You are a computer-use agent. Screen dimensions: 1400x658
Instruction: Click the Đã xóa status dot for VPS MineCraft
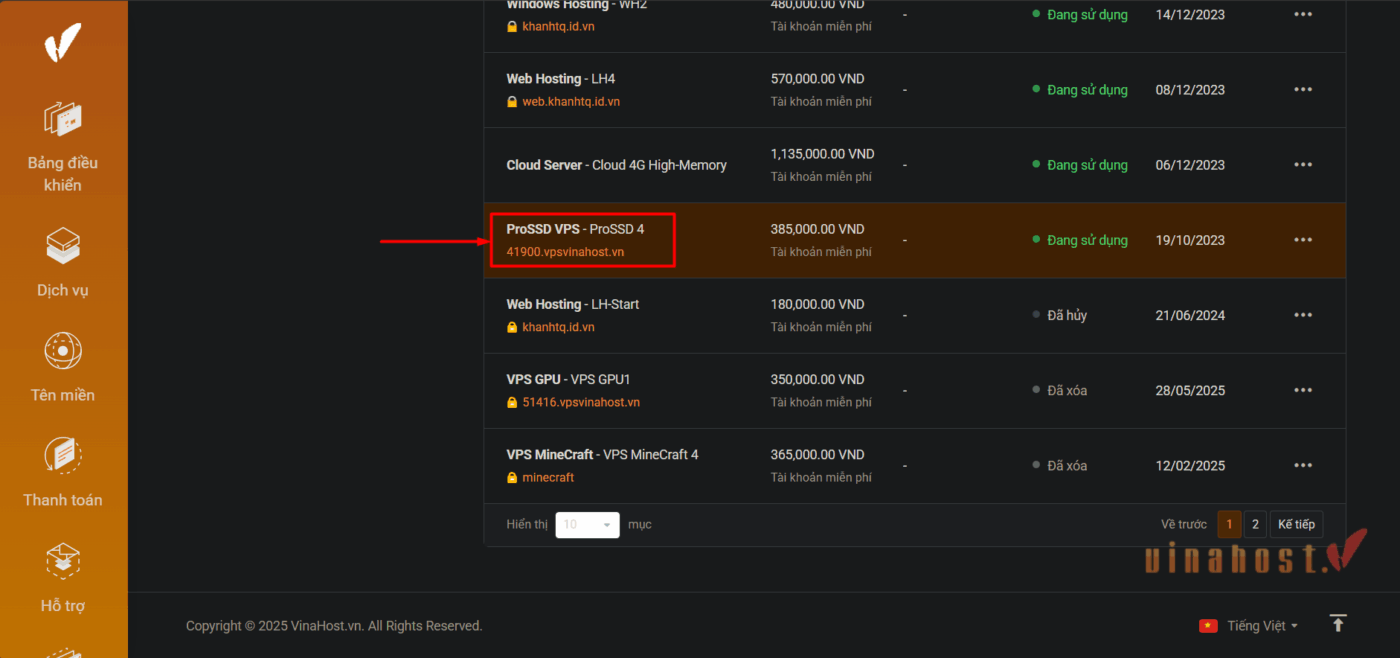click(x=1034, y=464)
